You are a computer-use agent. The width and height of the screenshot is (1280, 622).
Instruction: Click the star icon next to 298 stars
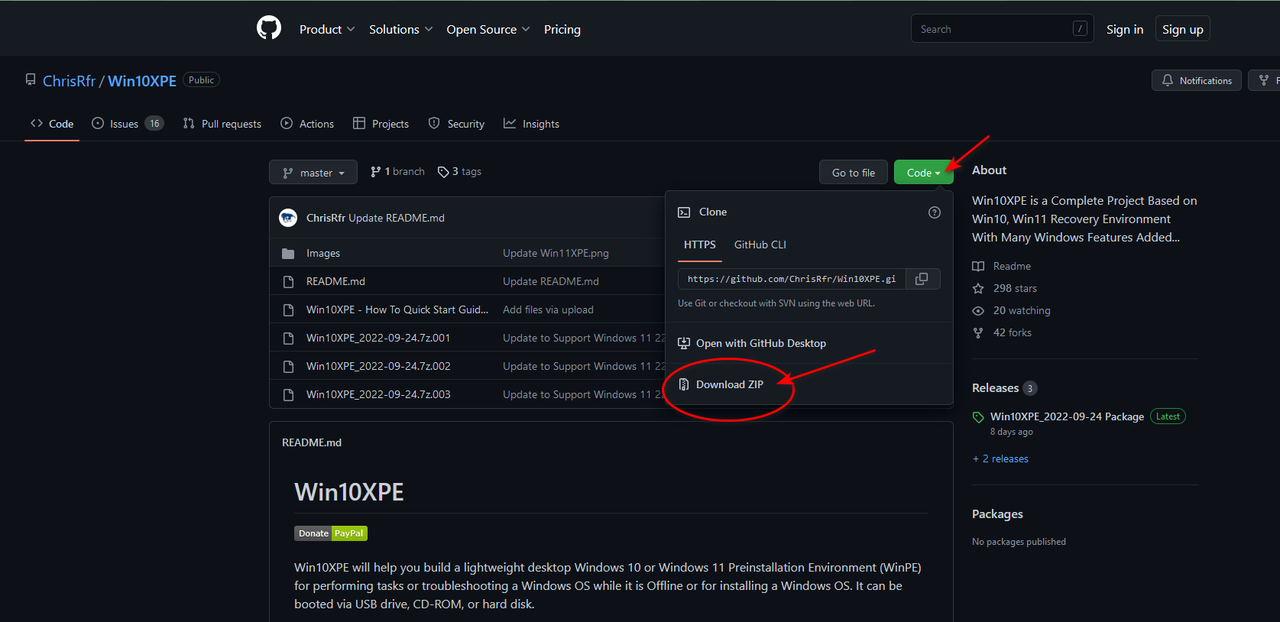(x=978, y=288)
